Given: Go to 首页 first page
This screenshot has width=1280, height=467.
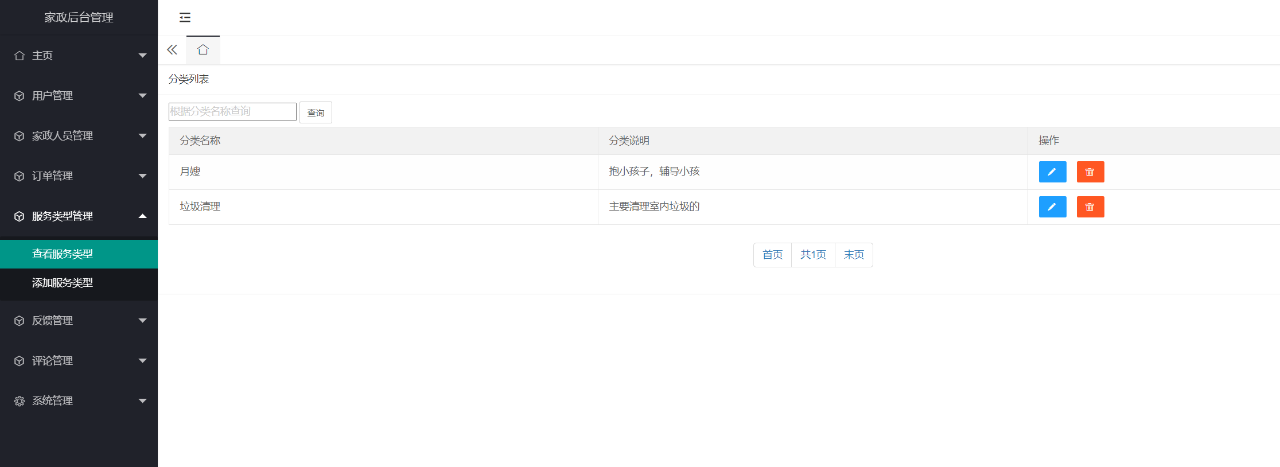Looking at the screenshot, I should click(x=772, y=255).
